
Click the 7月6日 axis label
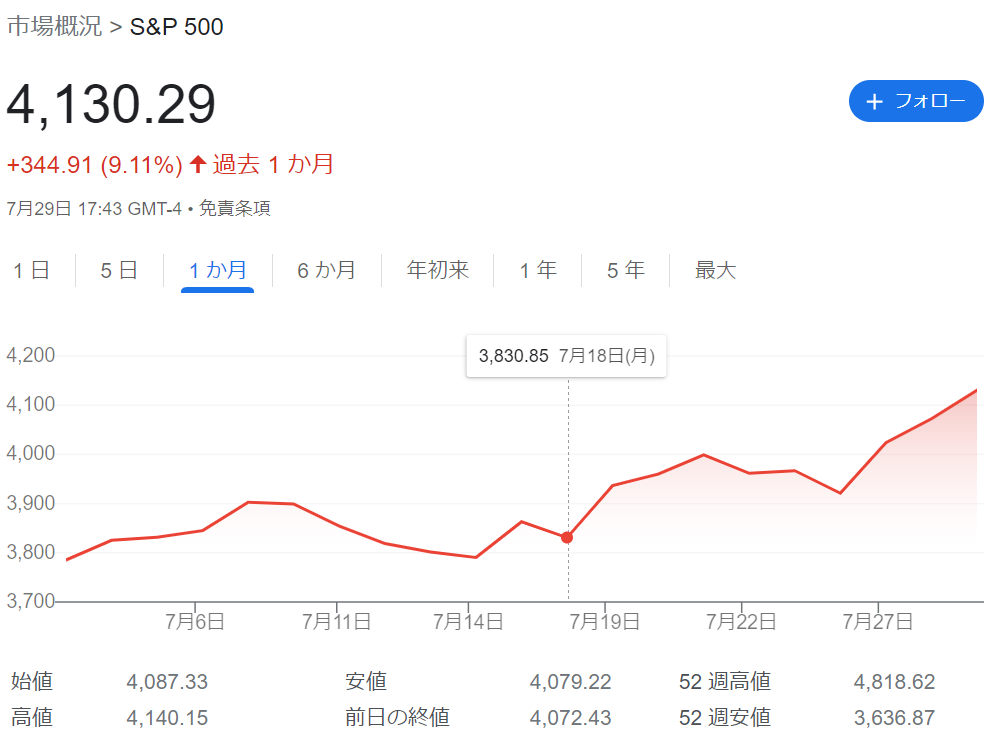(x=195, y=621)
